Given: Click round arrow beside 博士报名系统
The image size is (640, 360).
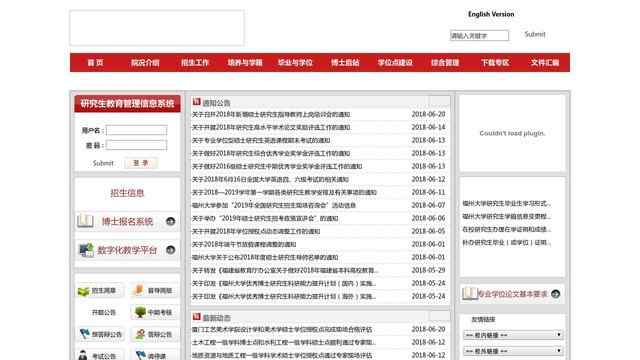Looking at the screenshot, I should [171, 221].
